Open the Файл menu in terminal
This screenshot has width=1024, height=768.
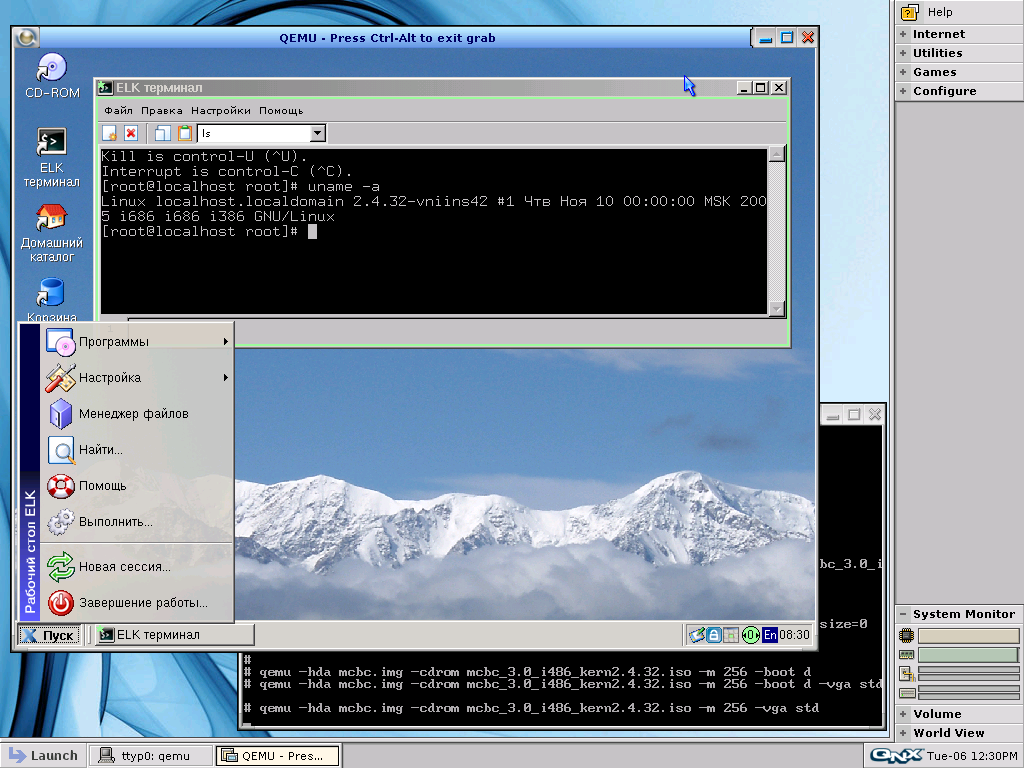click(x=118, y=110)
